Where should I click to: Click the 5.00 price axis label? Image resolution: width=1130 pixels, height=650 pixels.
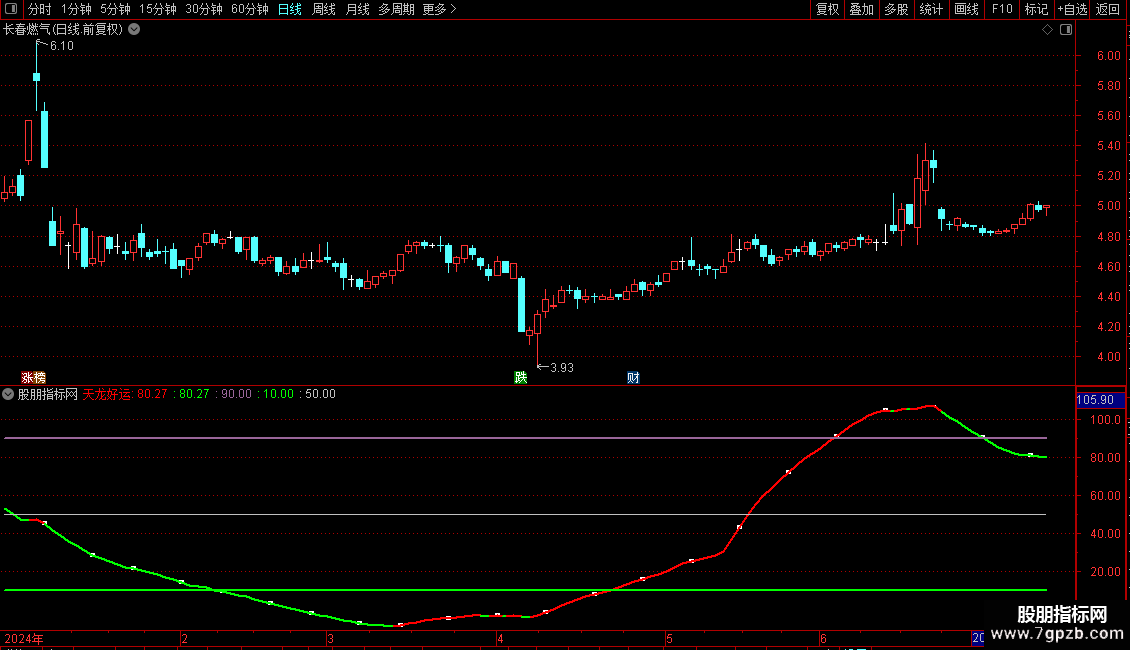(x=1108, y=206)
